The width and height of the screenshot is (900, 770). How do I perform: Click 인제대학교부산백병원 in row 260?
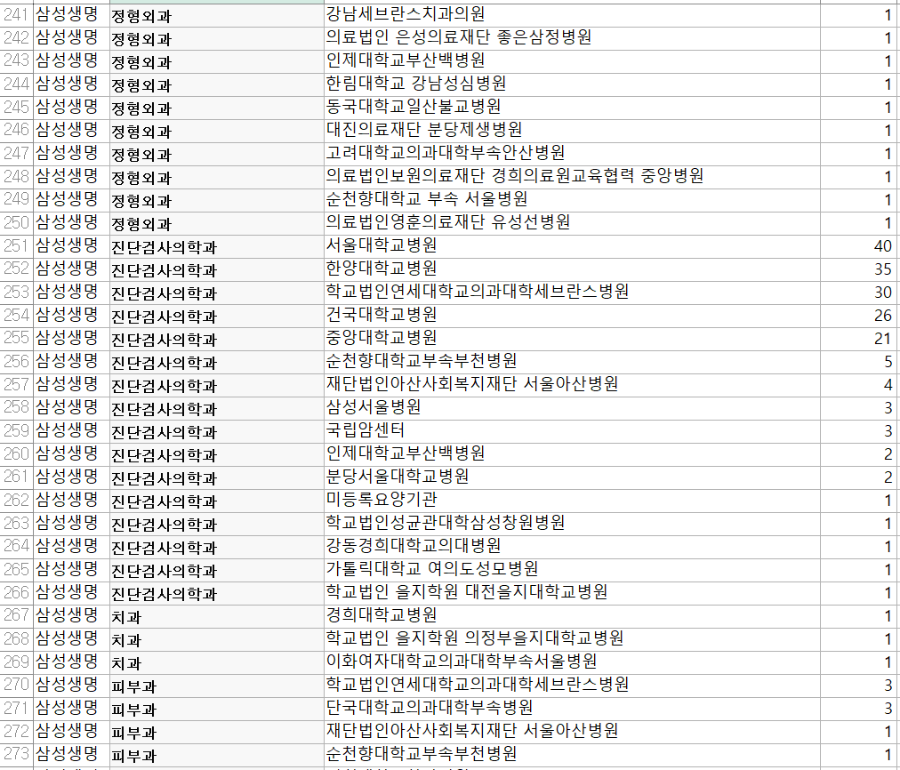pos(572,454)
